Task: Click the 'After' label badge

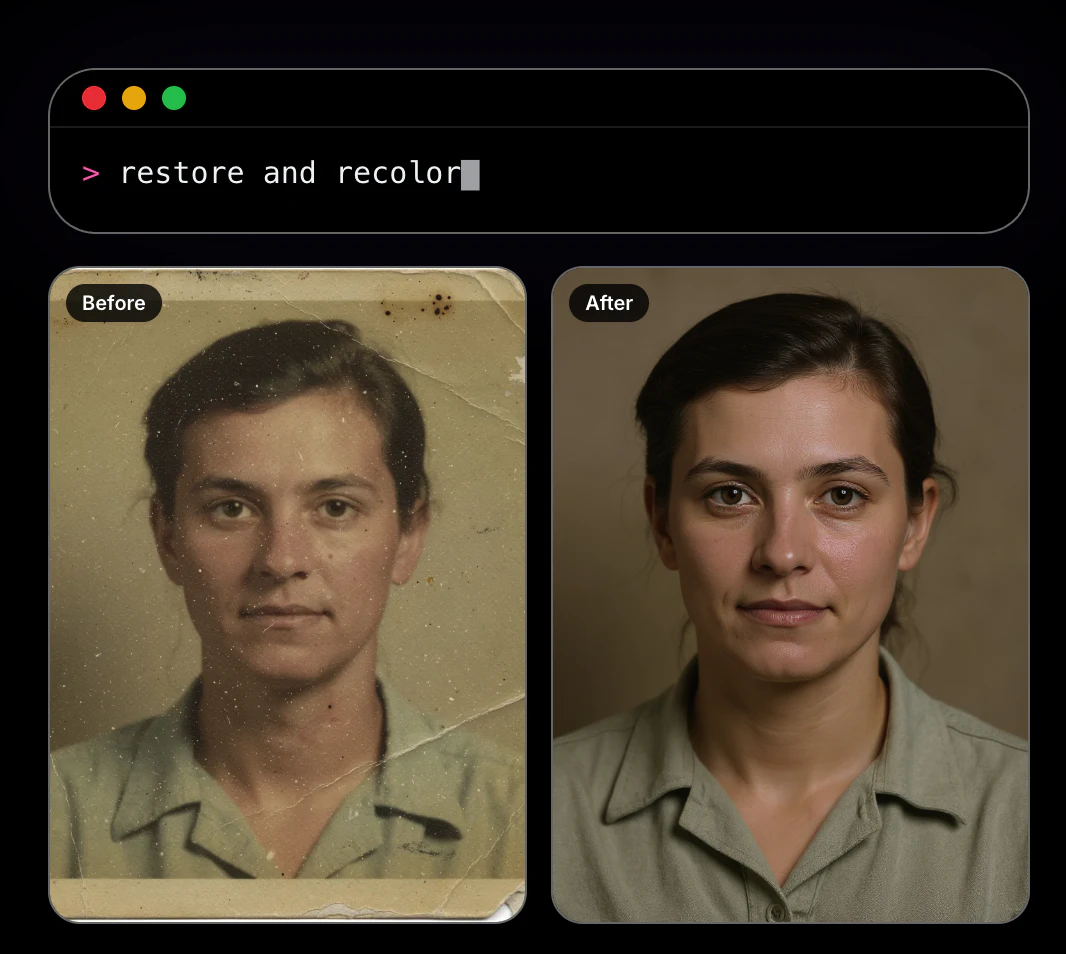Action: tap(608, 303)
